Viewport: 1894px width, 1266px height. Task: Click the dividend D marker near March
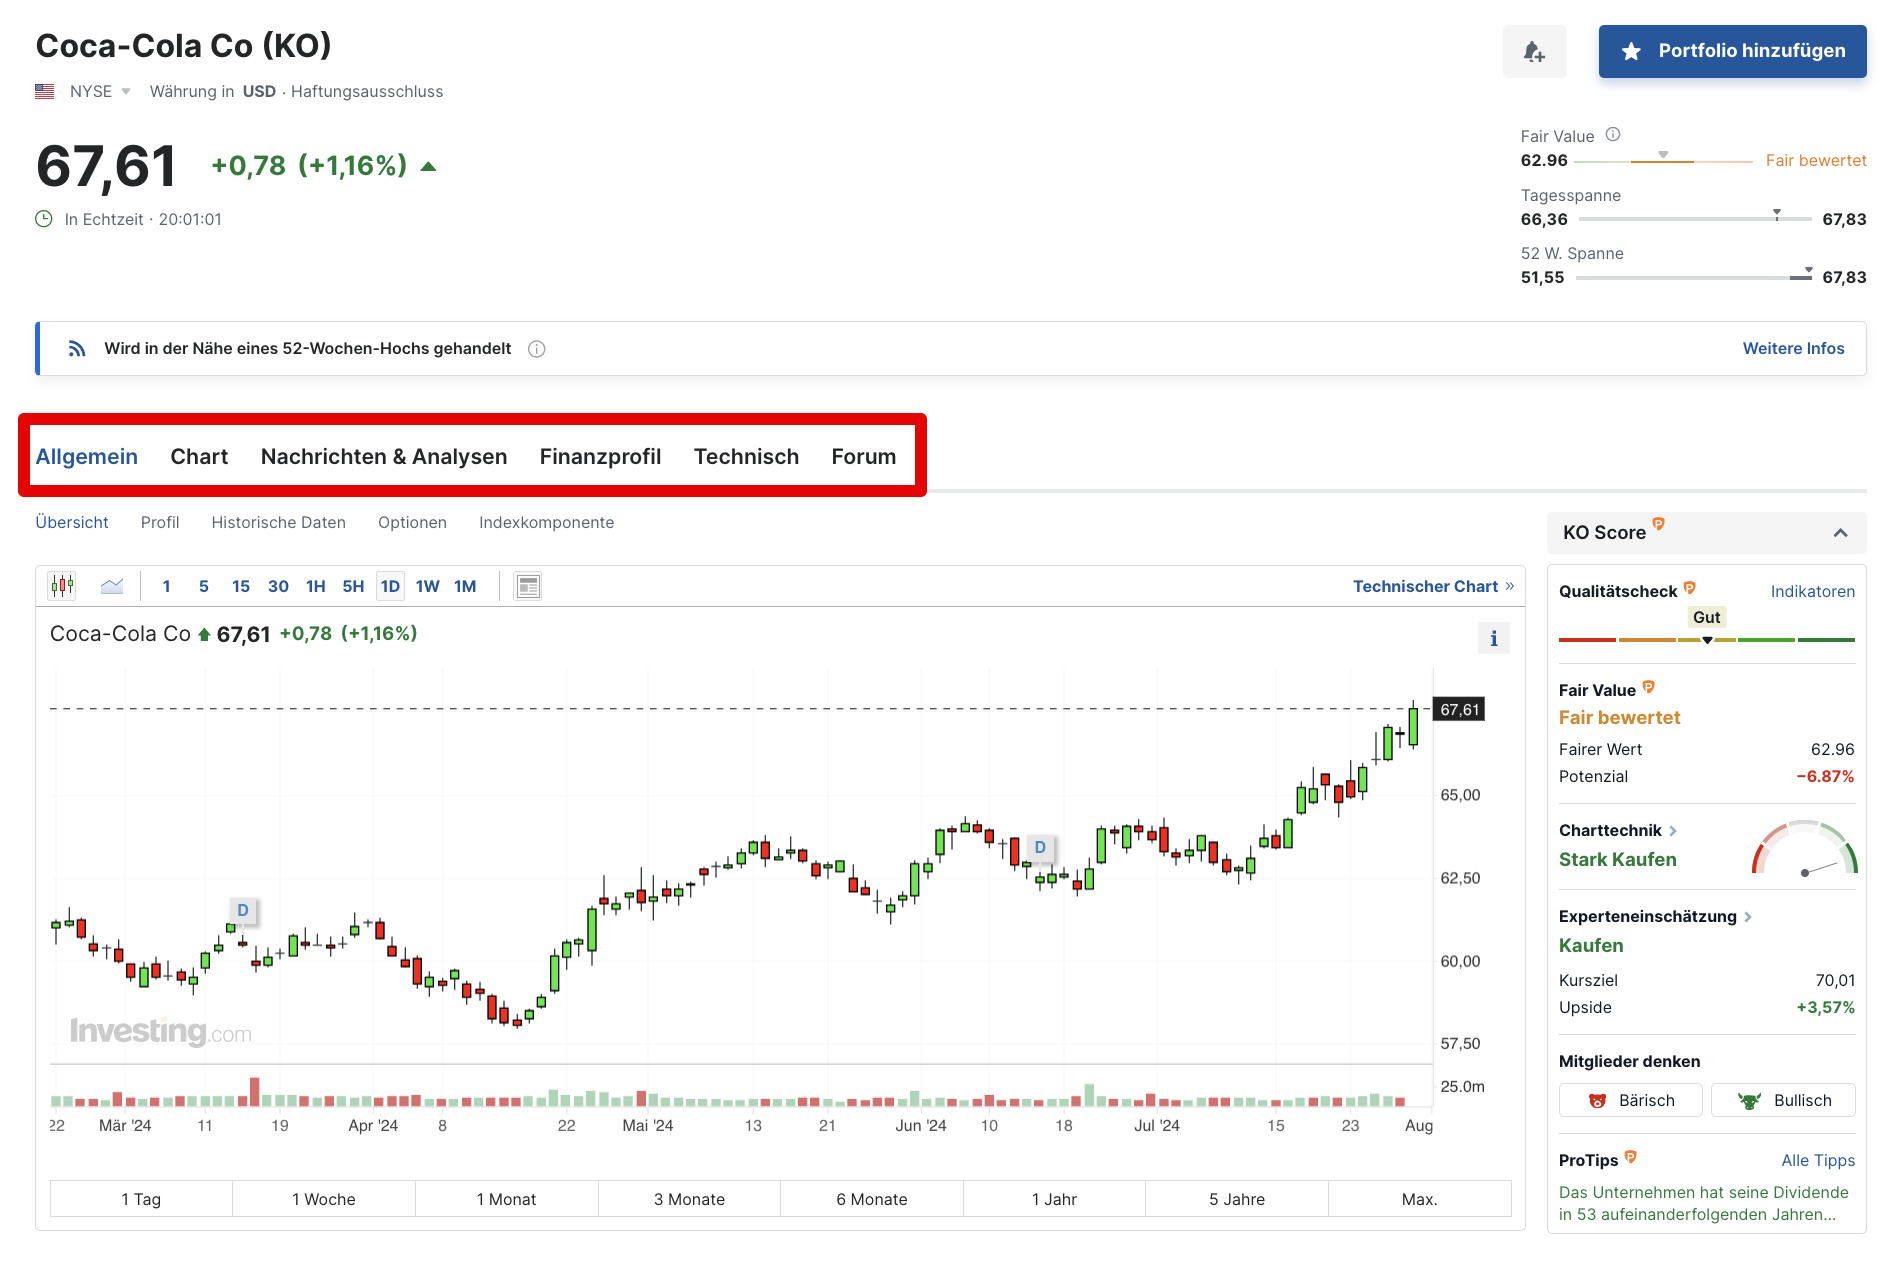click(x=243, y=910)
